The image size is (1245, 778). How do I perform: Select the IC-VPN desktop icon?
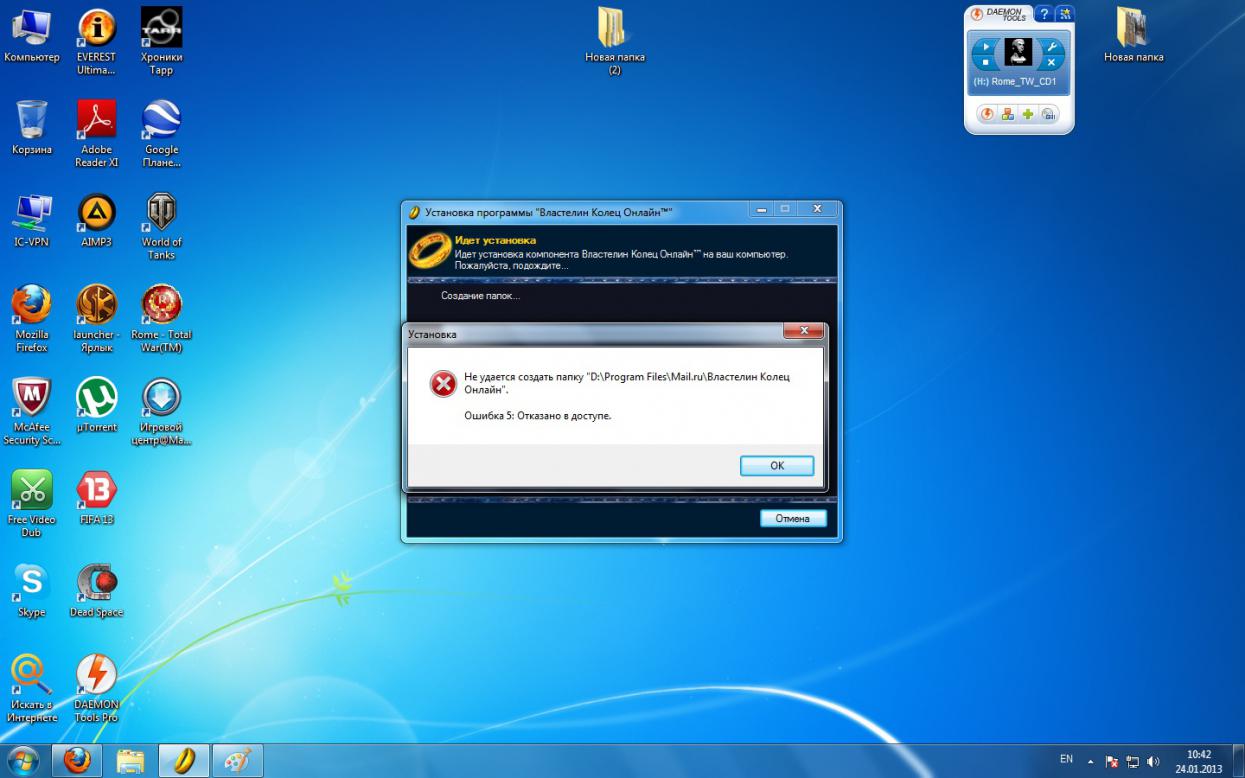click(32, 220)
